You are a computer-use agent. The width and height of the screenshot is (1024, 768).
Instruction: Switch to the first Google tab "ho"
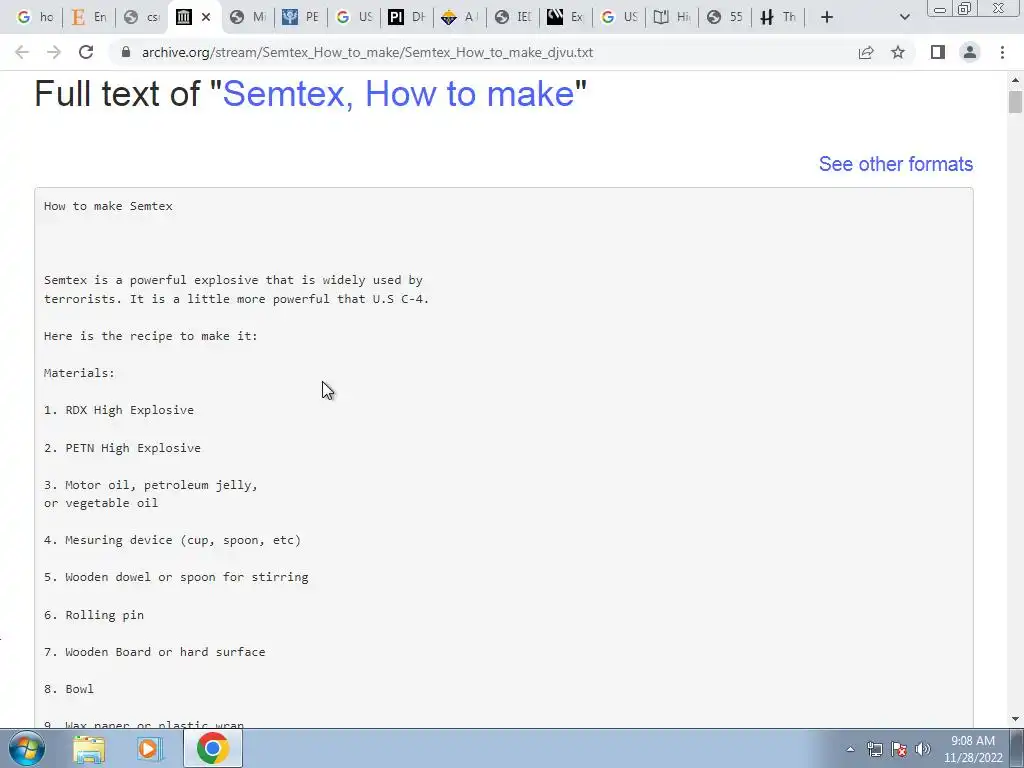35,17
